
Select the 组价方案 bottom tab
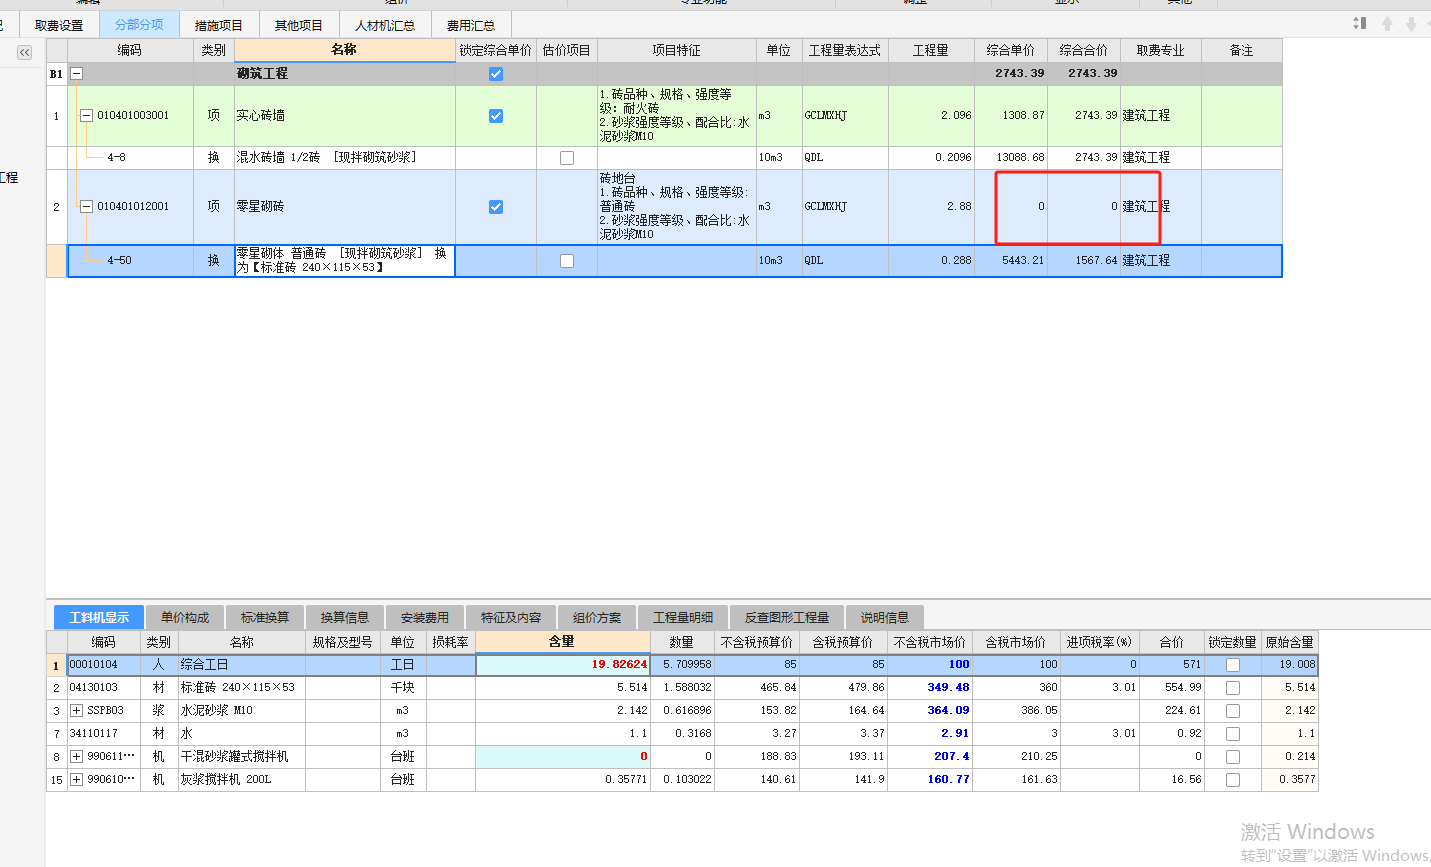coord(597,618)
